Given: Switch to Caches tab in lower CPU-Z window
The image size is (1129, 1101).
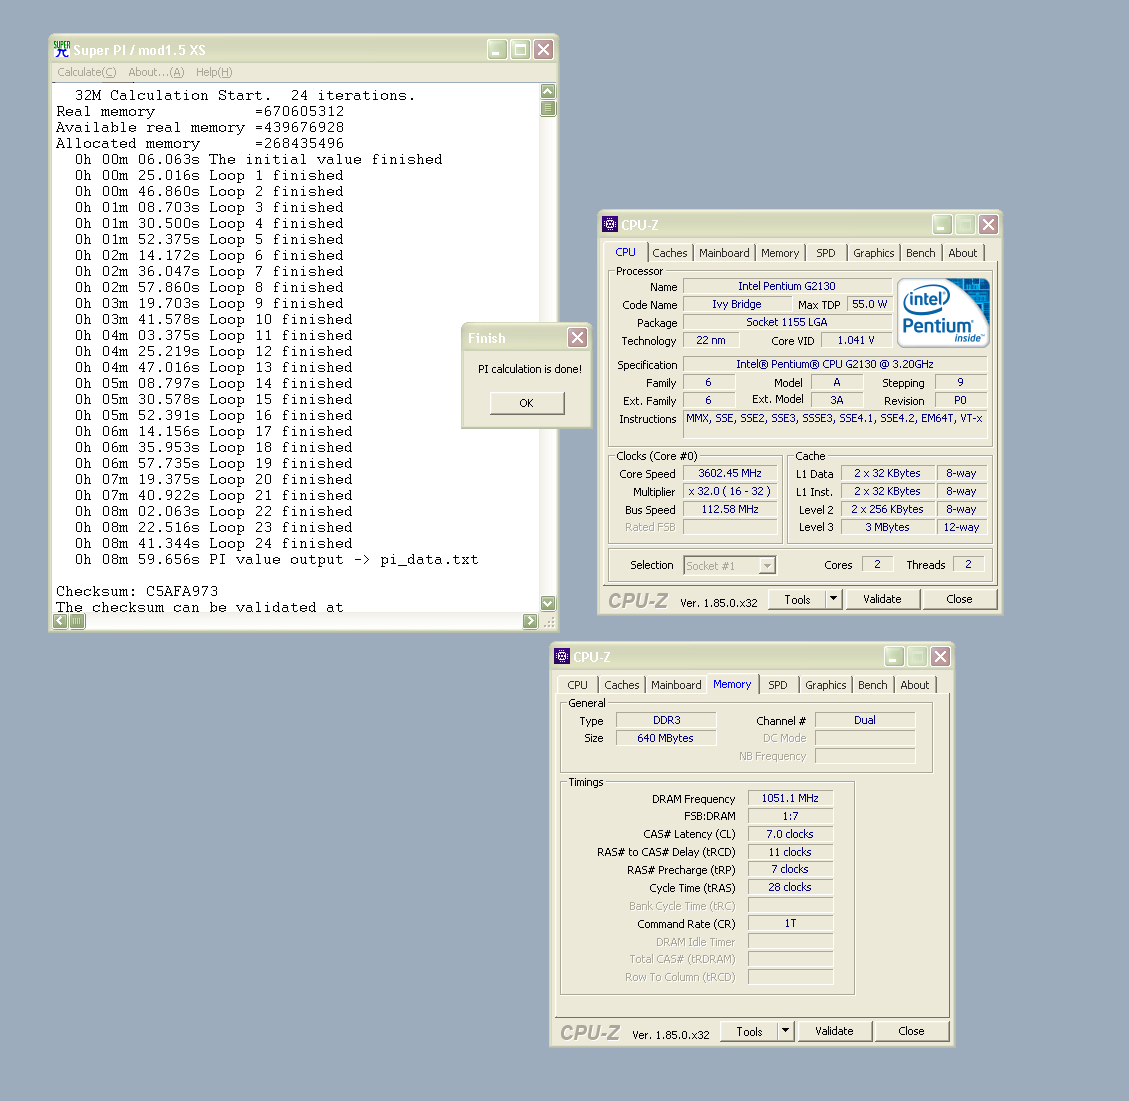Looking at the screenshot, I should (x=621, y=685).
